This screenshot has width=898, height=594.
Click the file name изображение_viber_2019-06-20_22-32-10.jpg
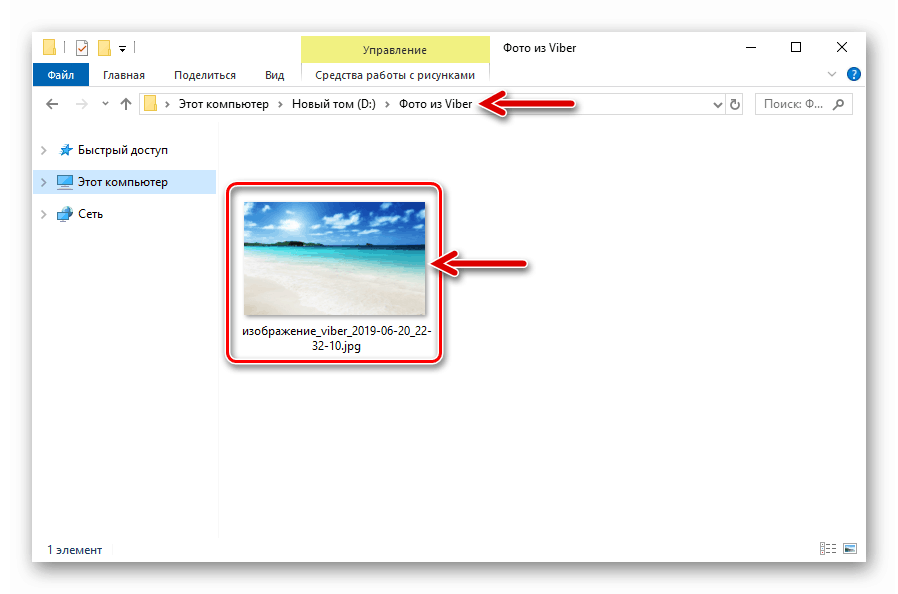tap(336, 338)
